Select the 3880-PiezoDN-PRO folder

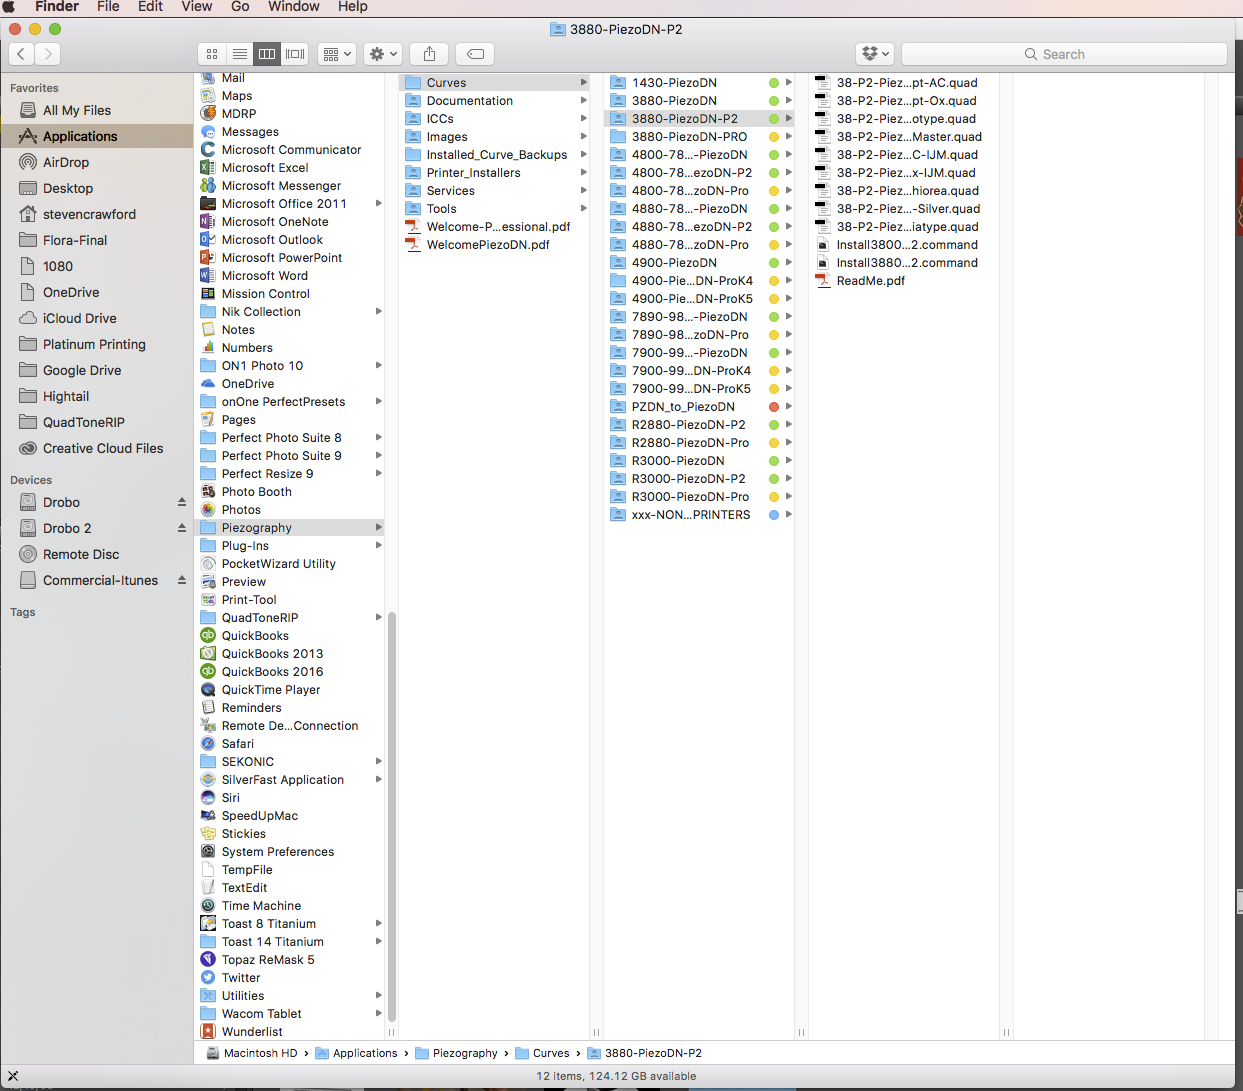[698, 137]
